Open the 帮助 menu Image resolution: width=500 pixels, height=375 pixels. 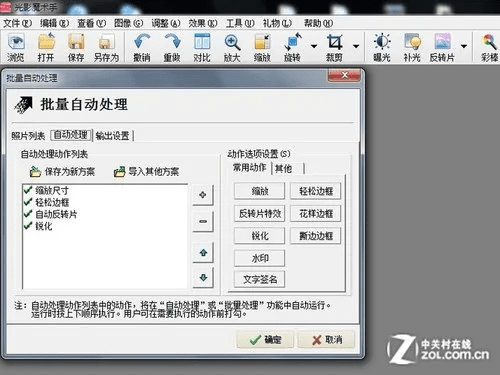click(318, 23)
